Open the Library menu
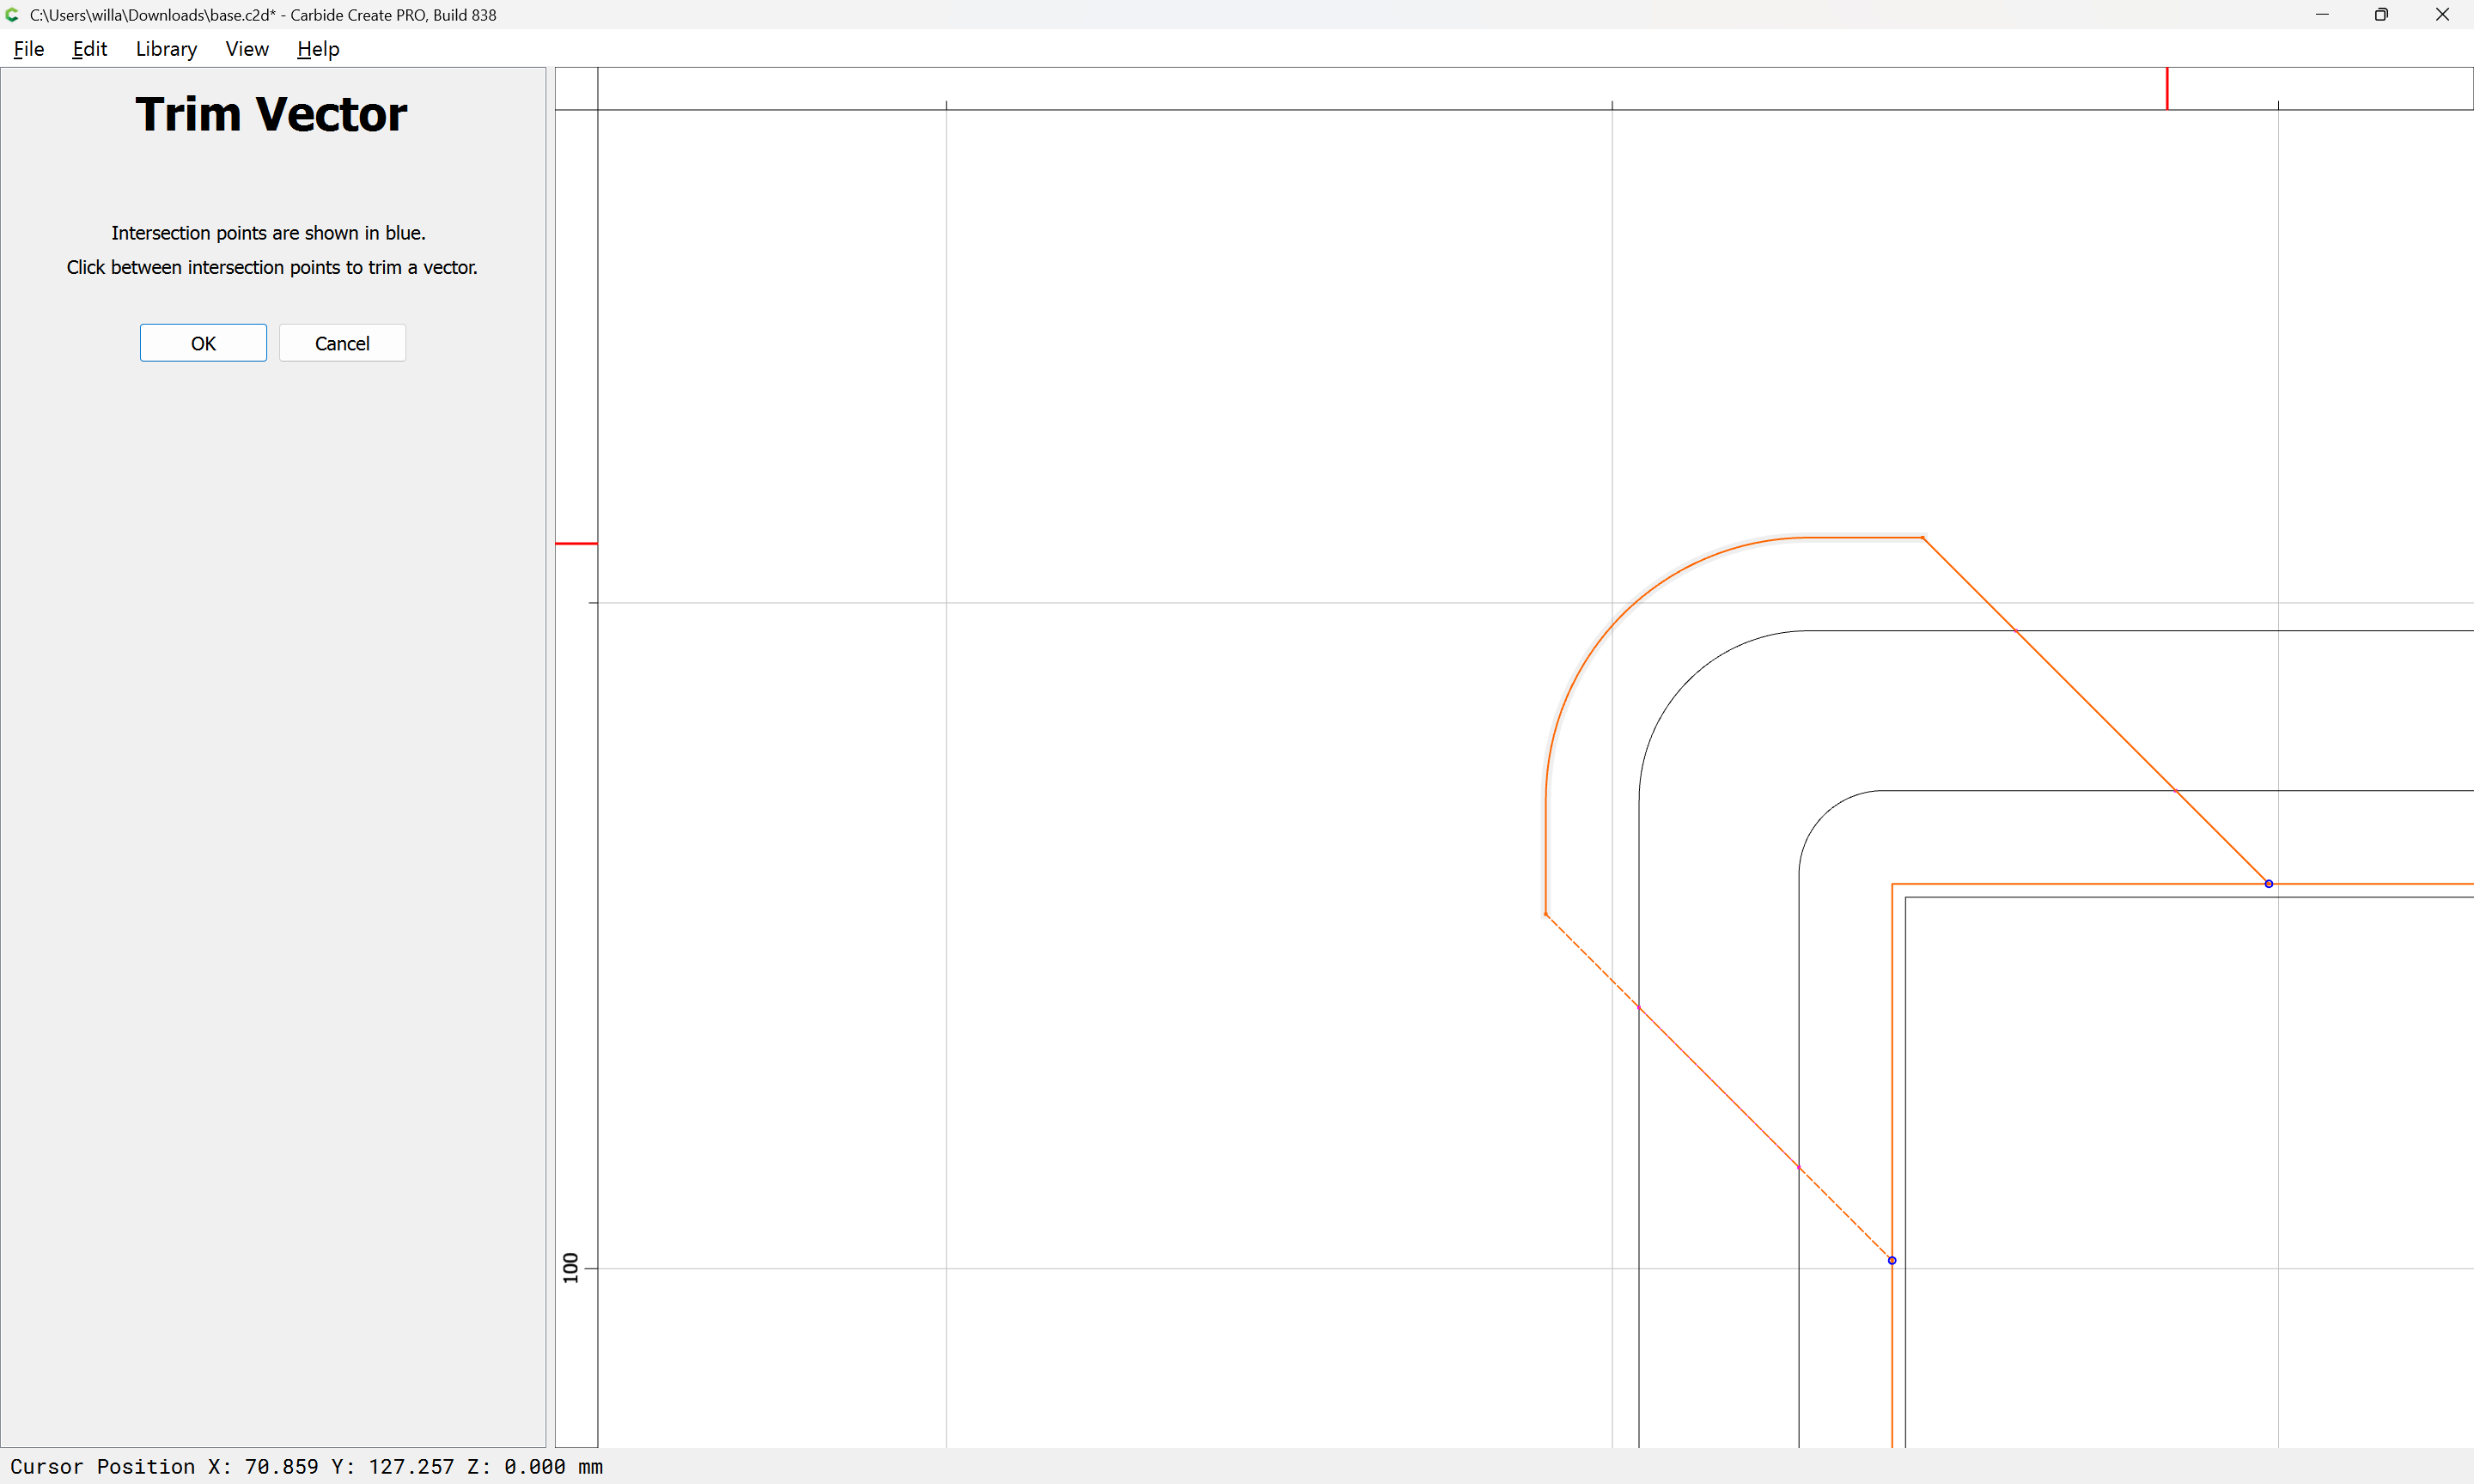This screenshot has width=2474, height=1484. coord(166,49)
